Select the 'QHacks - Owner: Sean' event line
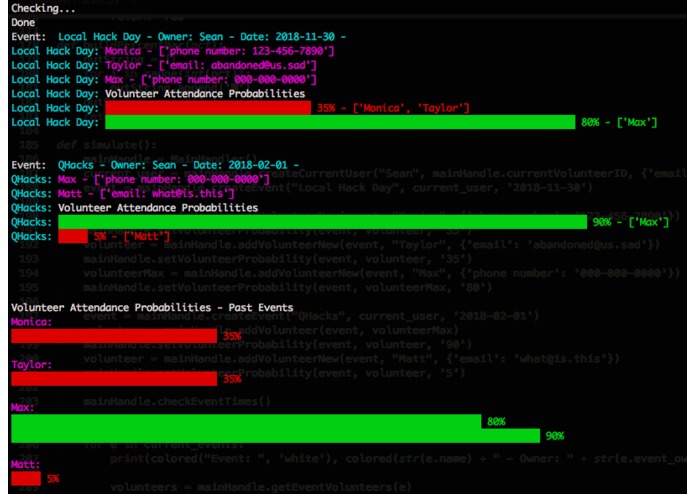The width and height of the screenshot is (695, 494). coord(155,165)
